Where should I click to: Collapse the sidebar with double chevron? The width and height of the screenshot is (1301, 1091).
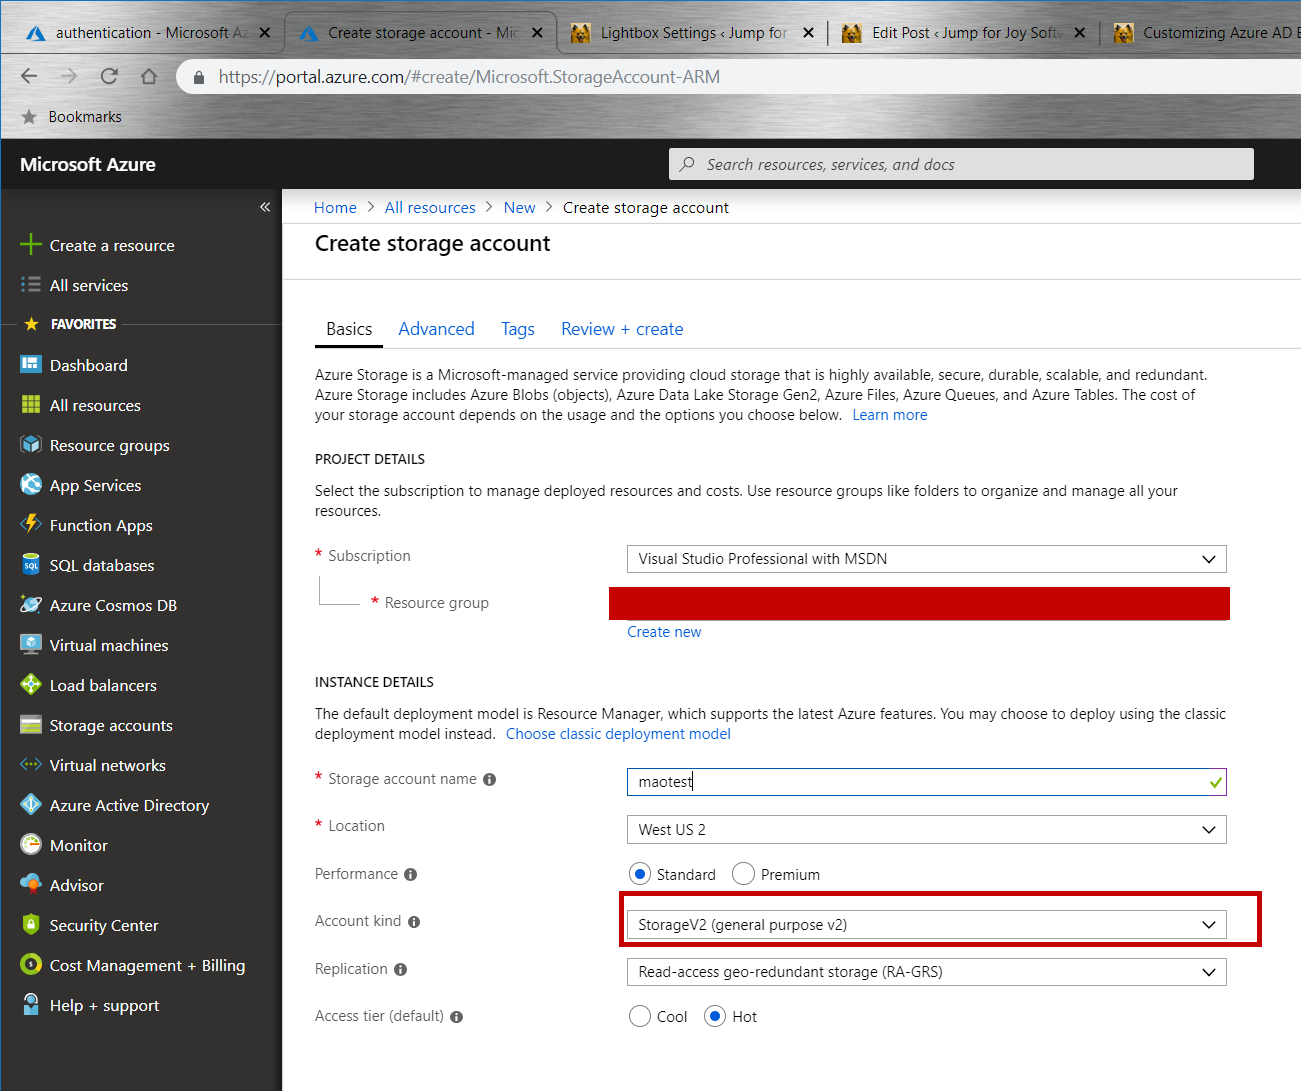pyautogui.click(x=265, y=207)
